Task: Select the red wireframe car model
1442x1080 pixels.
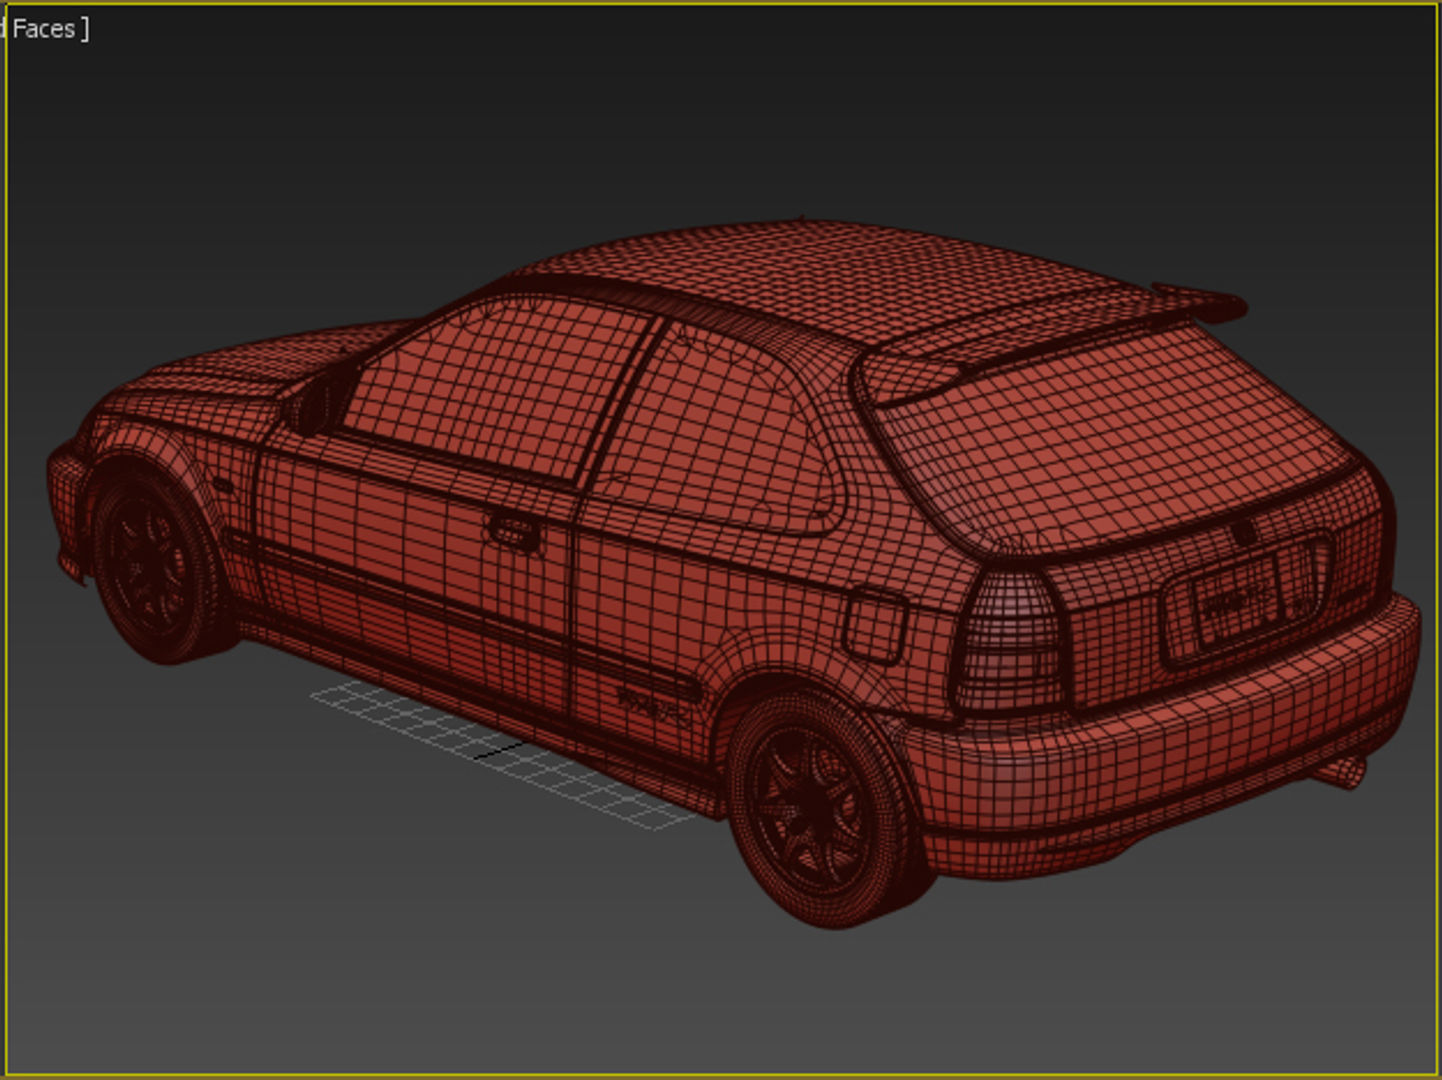Action: [734, 572]
